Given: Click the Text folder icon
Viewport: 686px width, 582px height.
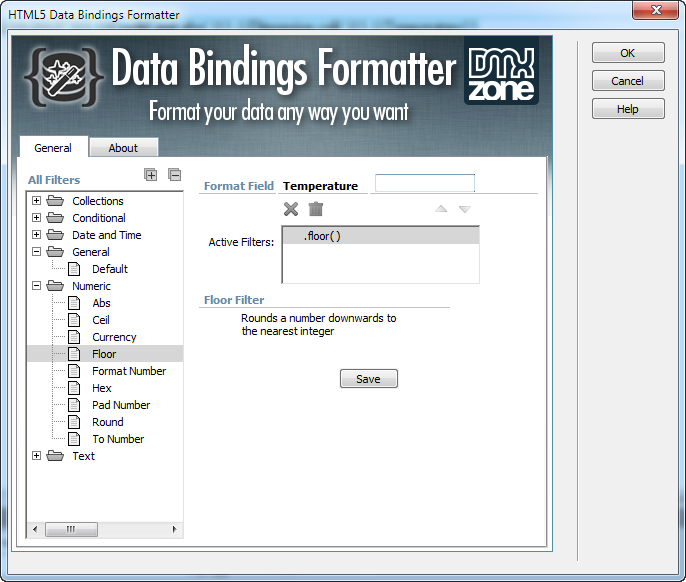Looking at the screenshot, I should tap(55, 456).
